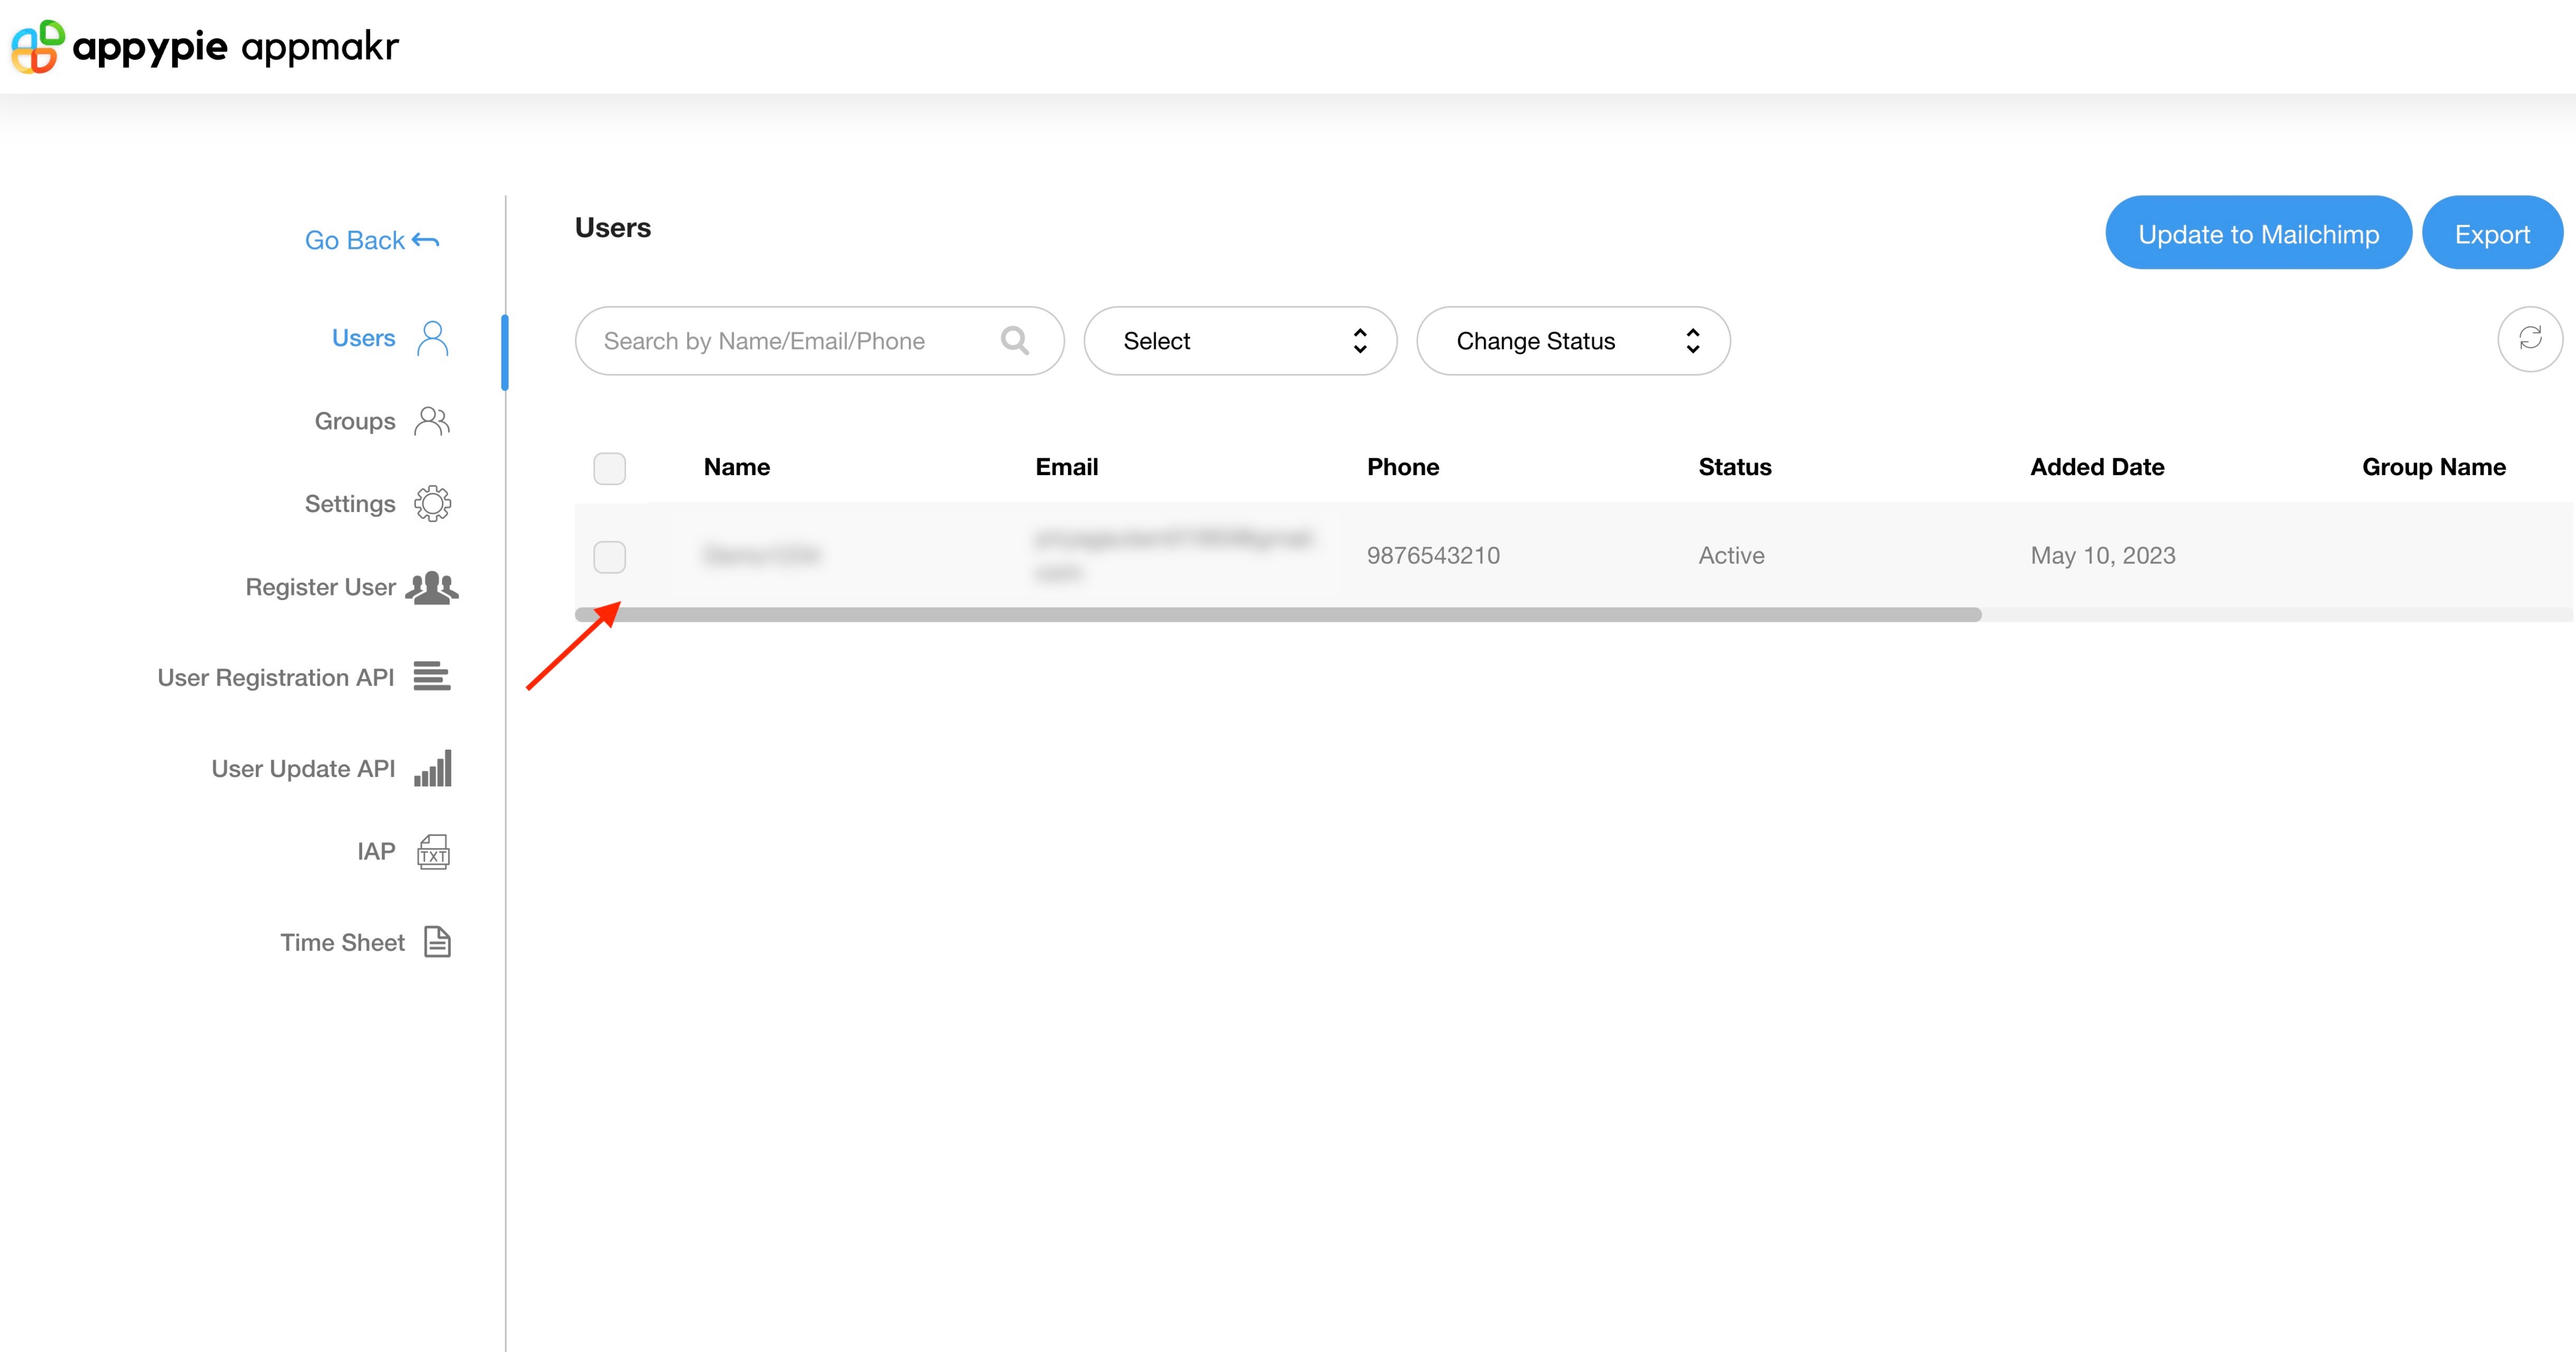Click the Register User group icon

[x=432, y=587]
